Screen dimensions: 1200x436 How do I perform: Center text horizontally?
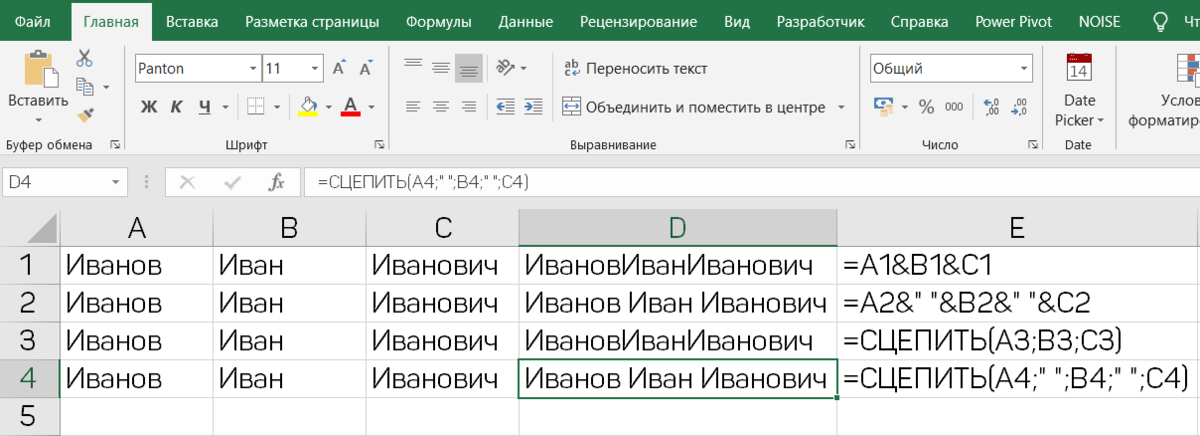[441, 106]
